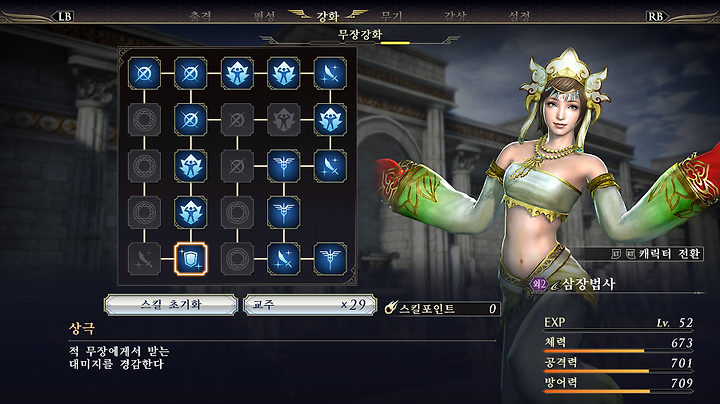Image resolution: width=720 pixels, height=404 pixels.
Task: Click the RB shoulder button icon
Action: coord(656,17)
